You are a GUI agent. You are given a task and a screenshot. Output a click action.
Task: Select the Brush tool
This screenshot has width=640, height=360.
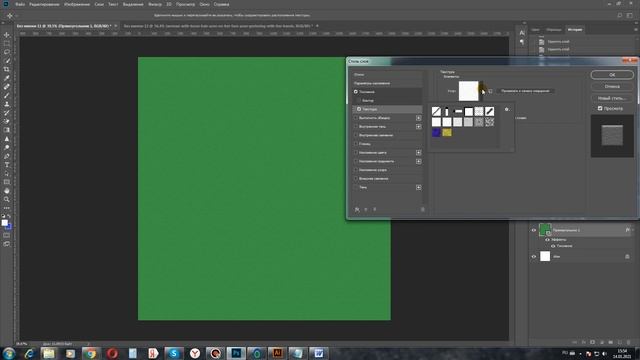tap(7, 96)
